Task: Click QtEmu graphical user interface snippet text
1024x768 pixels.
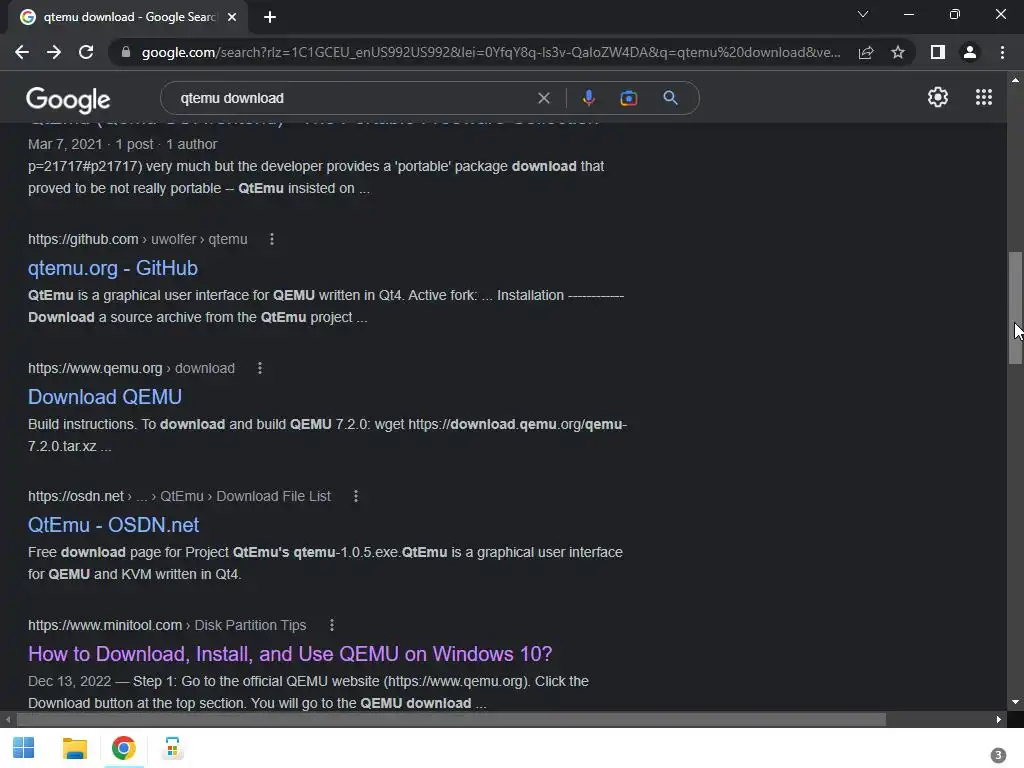Action: 326,306
